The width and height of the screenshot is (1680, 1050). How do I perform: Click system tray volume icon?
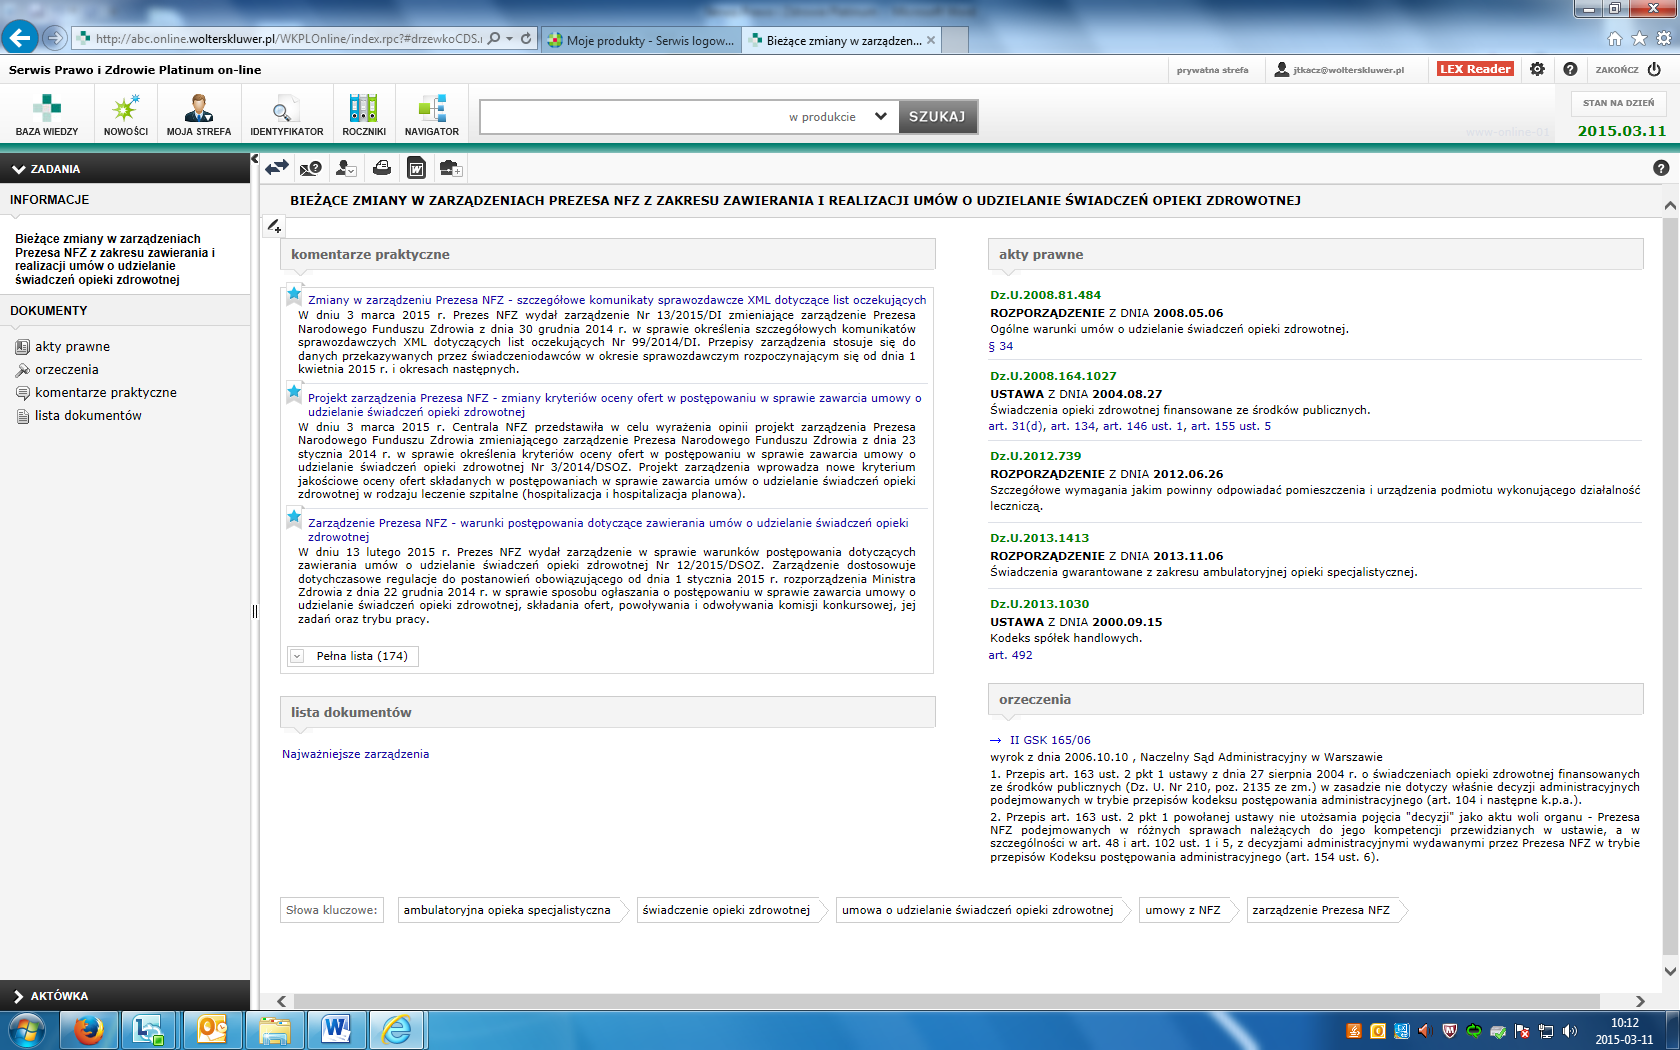(x=1570, y=1031)
